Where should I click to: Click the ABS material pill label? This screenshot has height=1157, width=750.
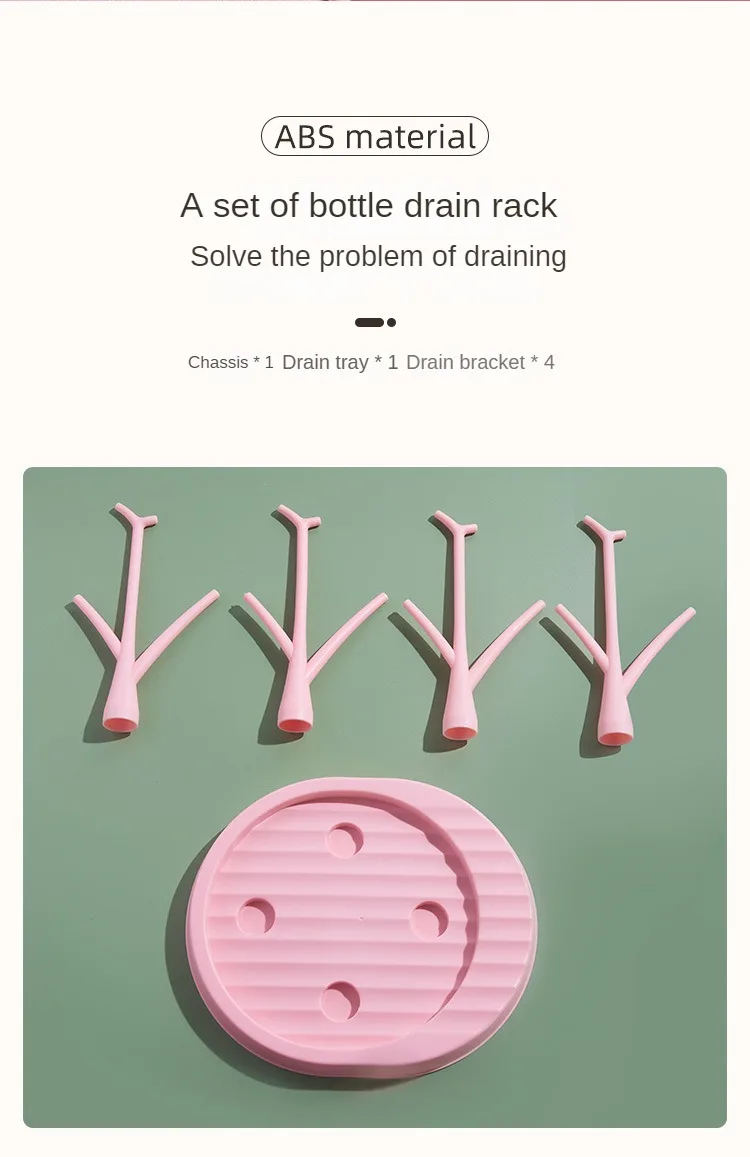click(375, 137)
